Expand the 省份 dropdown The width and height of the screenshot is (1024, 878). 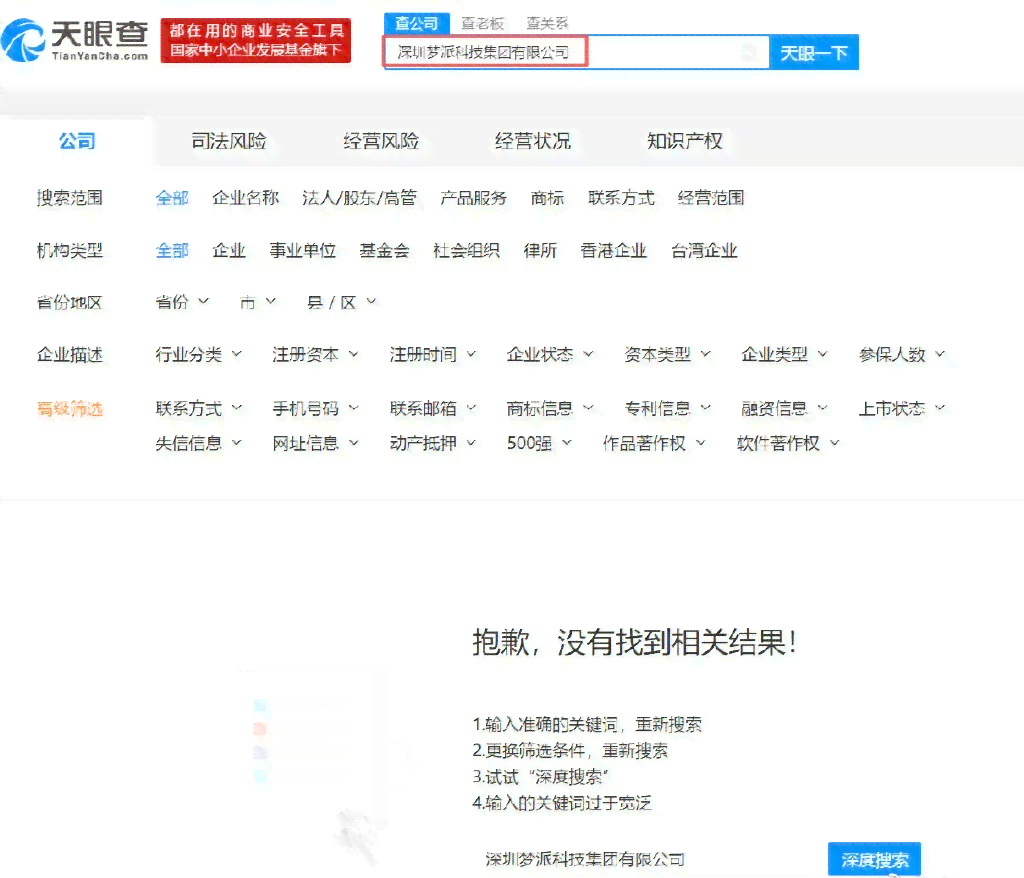(x=182, y=302)
